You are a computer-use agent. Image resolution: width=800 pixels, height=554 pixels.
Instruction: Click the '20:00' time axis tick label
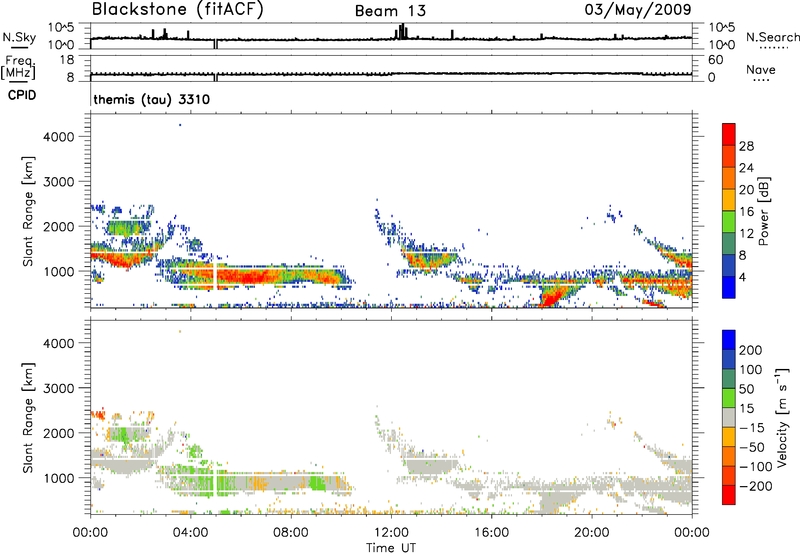point(591,533)
